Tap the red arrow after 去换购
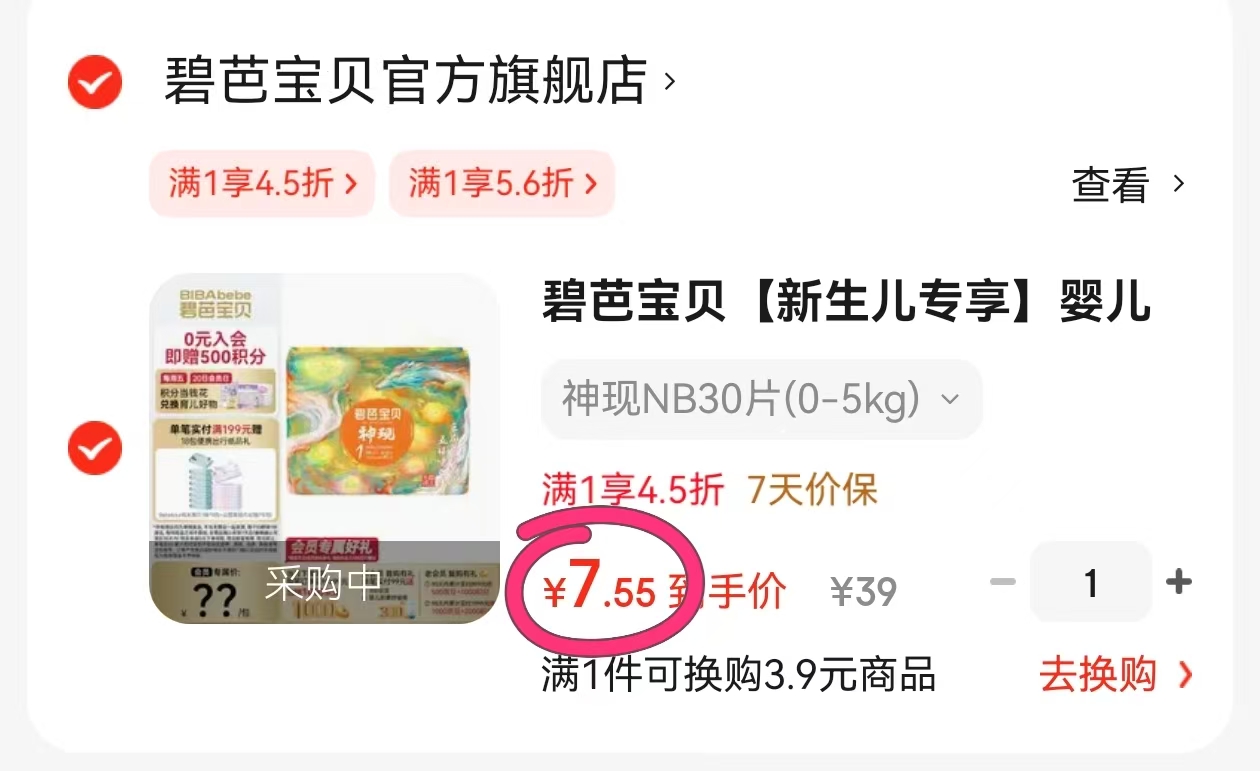This screenshot has width=1260, height=771. [1185, 675]
